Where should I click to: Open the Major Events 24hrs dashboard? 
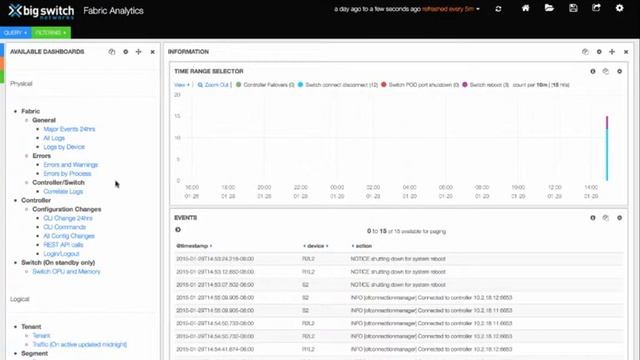[69, 129]
